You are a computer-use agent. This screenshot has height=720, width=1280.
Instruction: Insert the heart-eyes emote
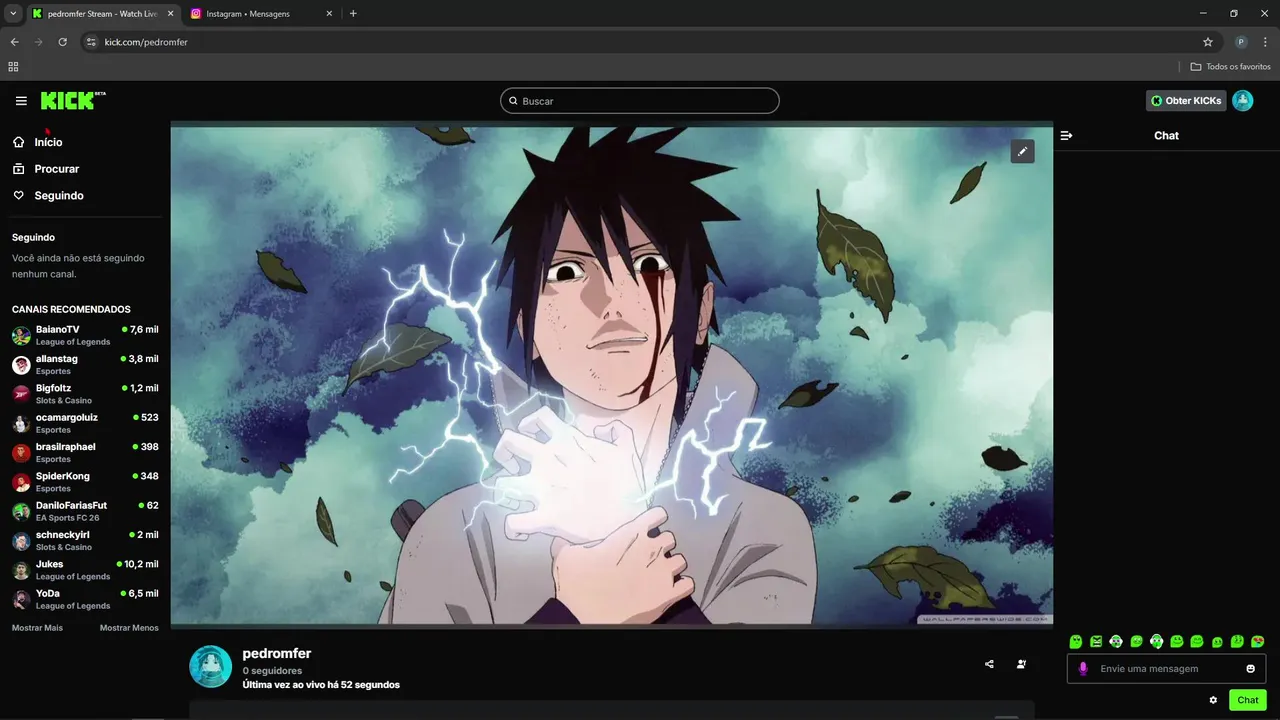click(x=1258, y=641)
